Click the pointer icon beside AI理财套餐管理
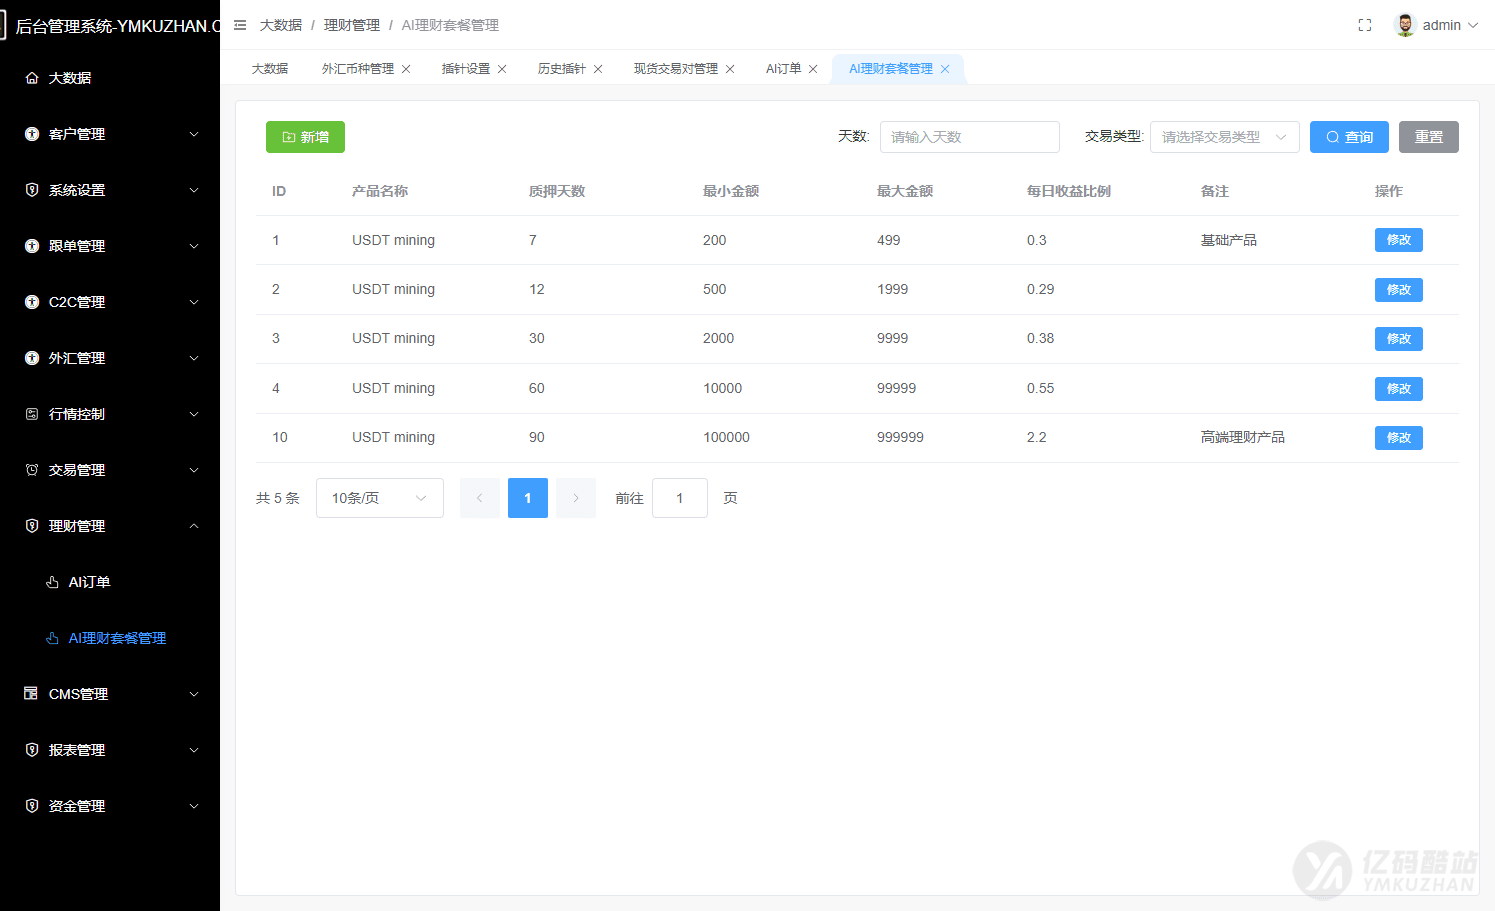The width and height of the screenshot is (1495, 911). (x=52, y=638)
